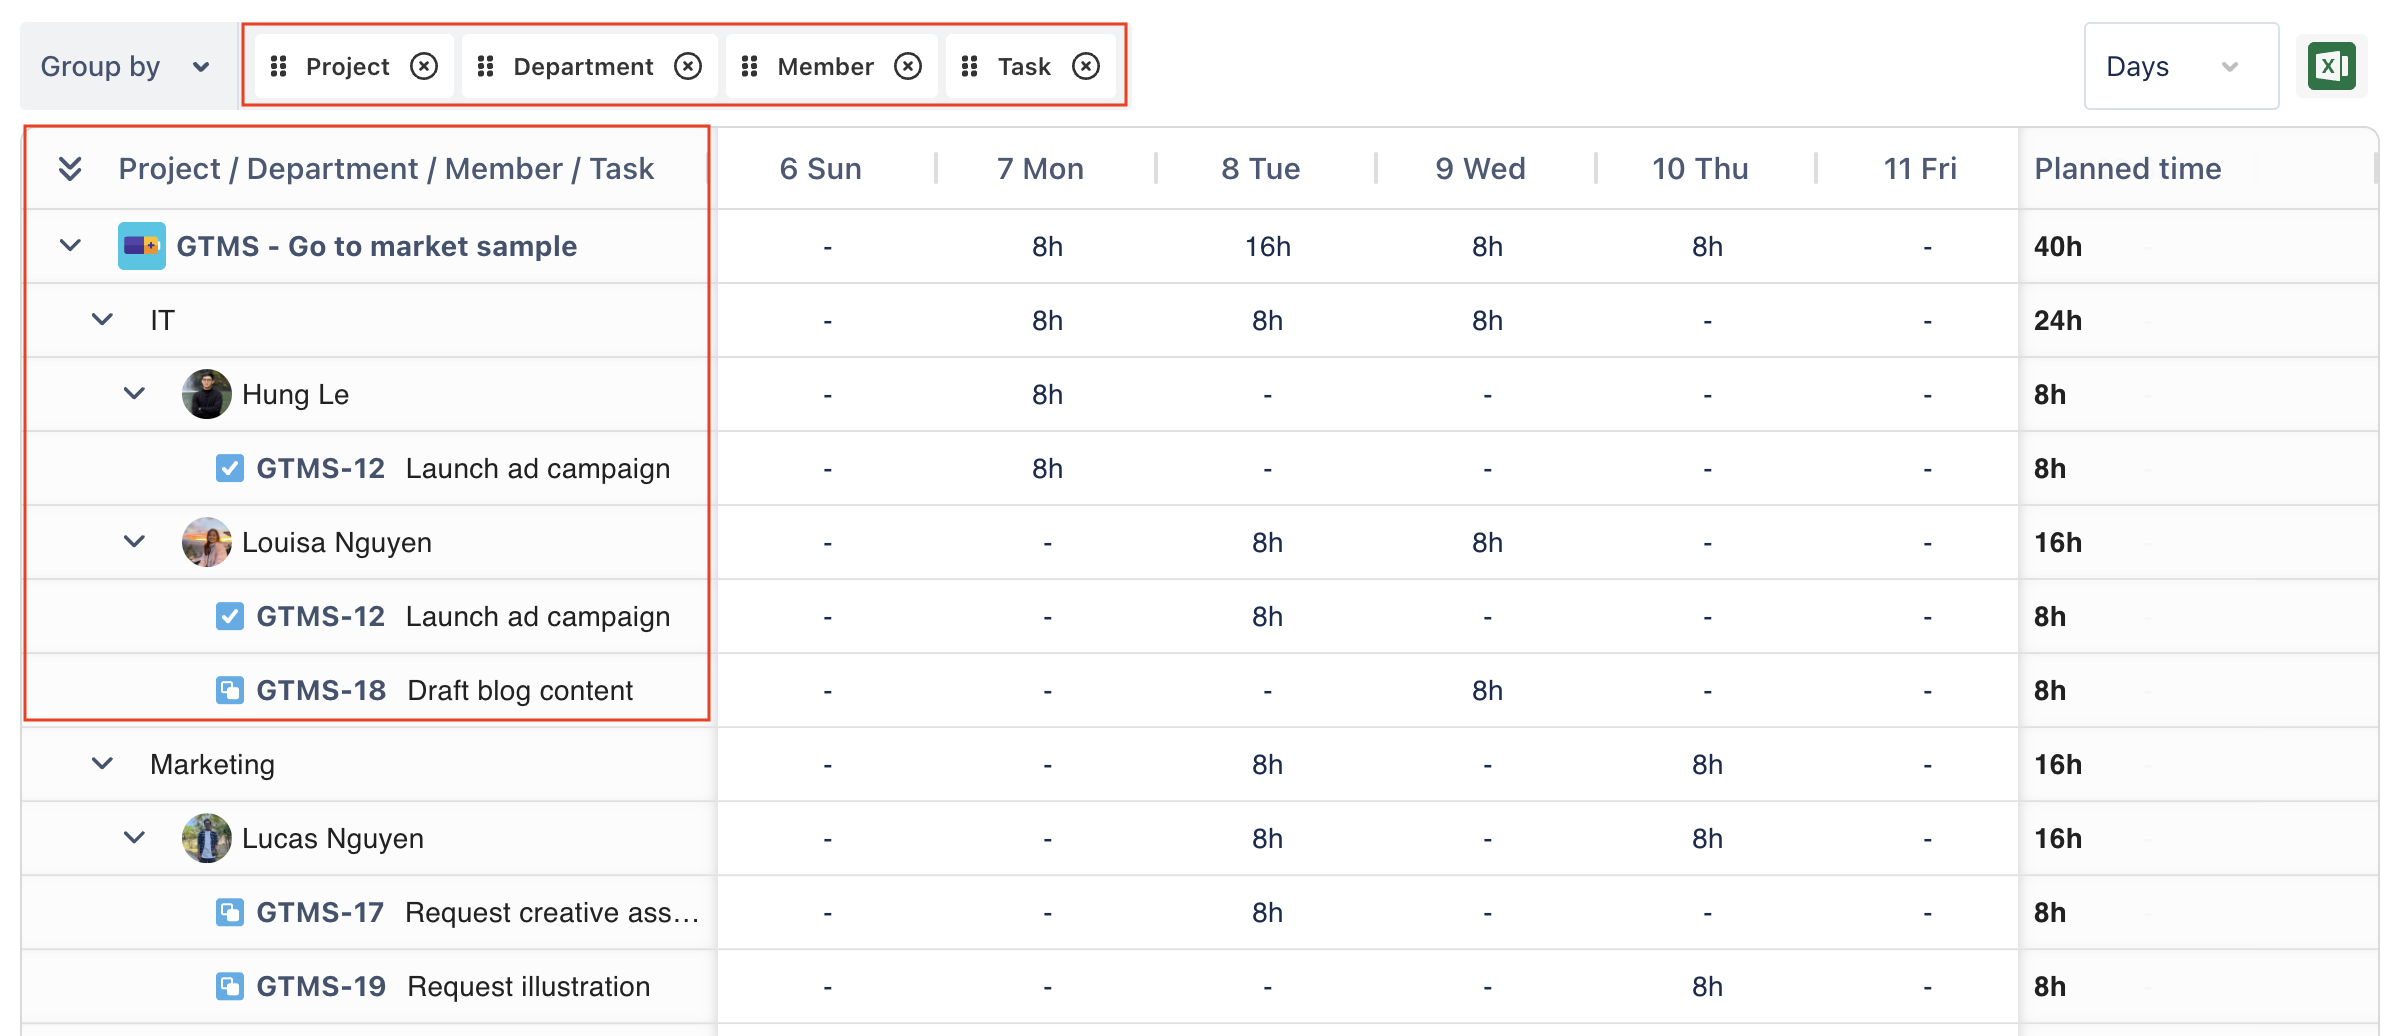The height and width of the screenshot is (1036, 2404).
Task: Open the GTMS-19 issue link
Action: 320,986
